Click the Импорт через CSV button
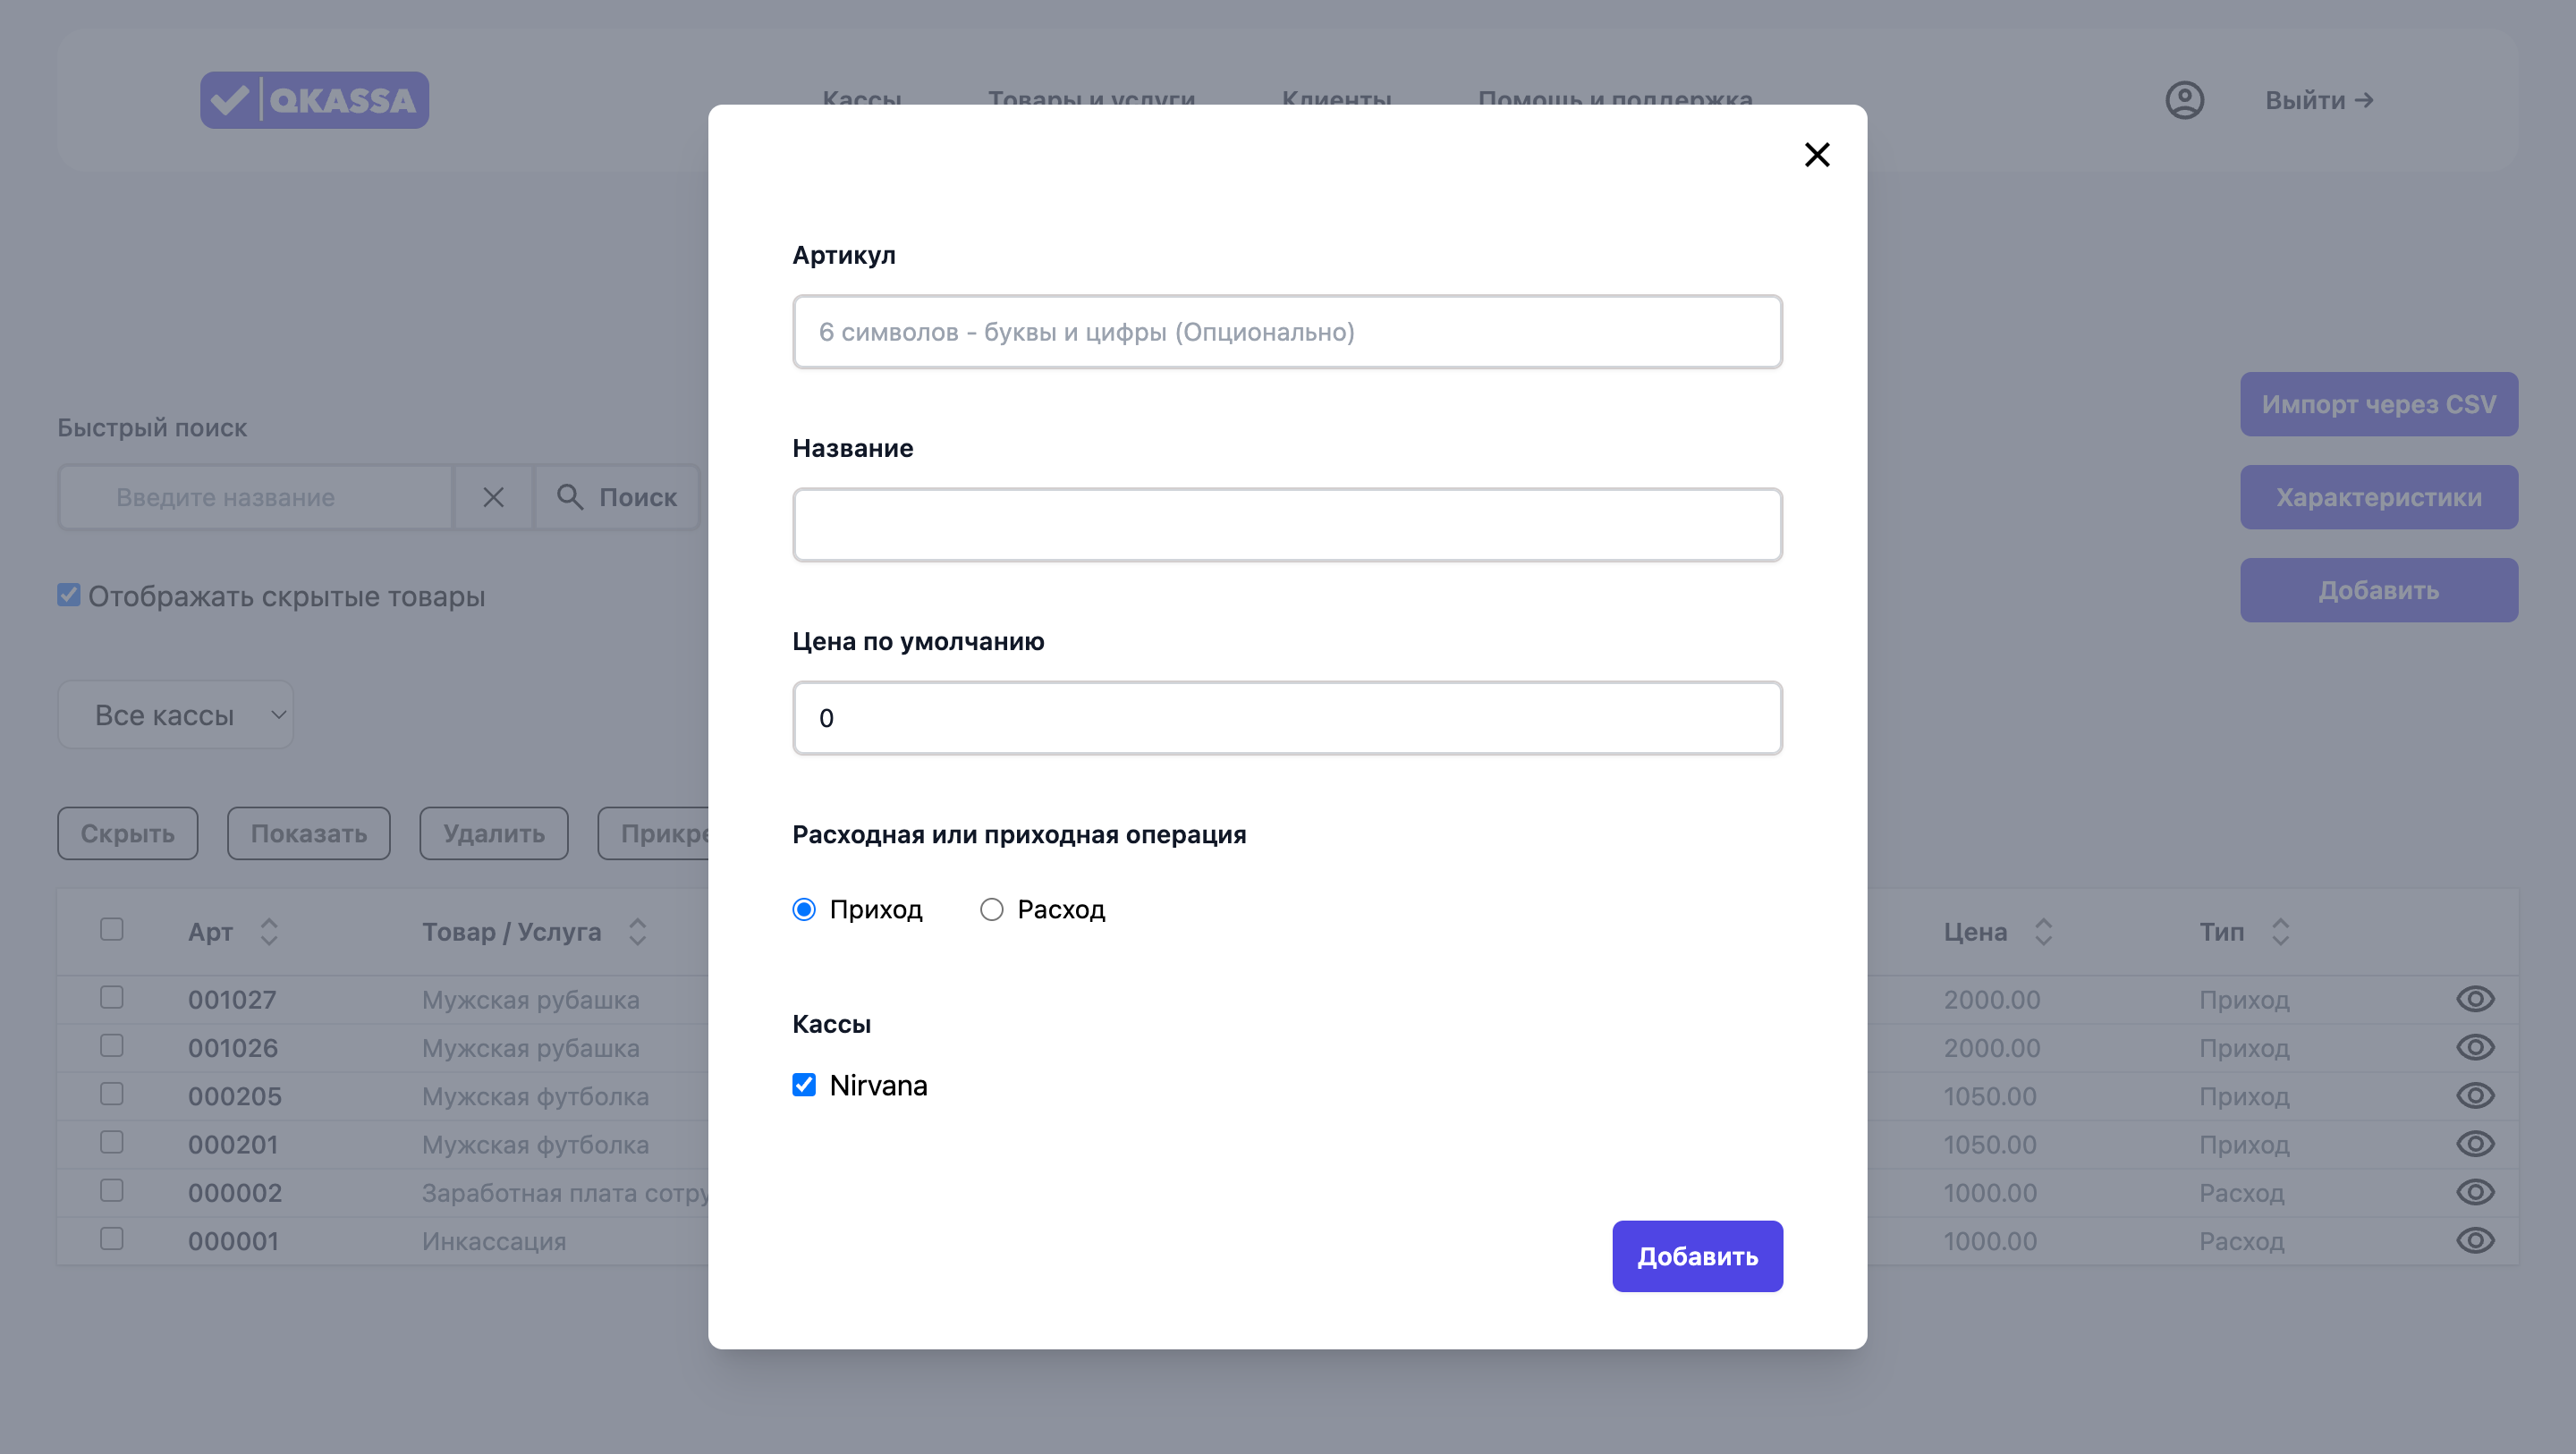2576x1454 pixels. (x=2378, y=404)
